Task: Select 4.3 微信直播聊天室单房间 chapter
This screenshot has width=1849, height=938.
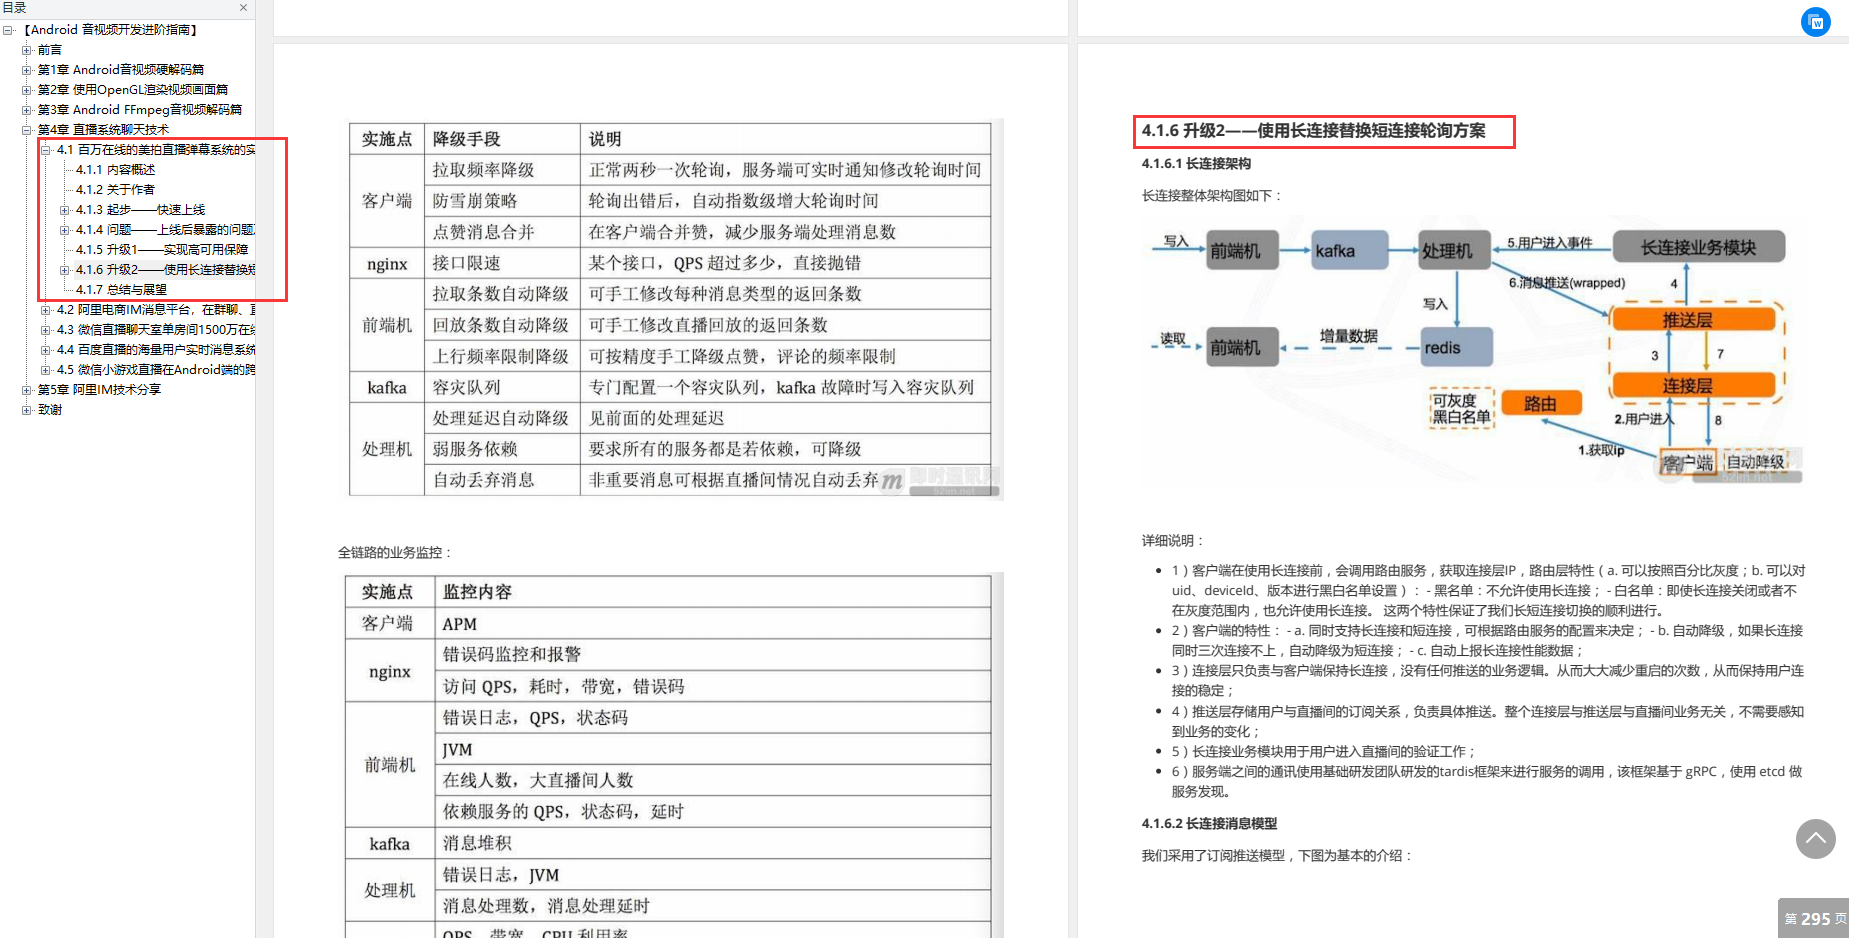Action: point(120,329)
